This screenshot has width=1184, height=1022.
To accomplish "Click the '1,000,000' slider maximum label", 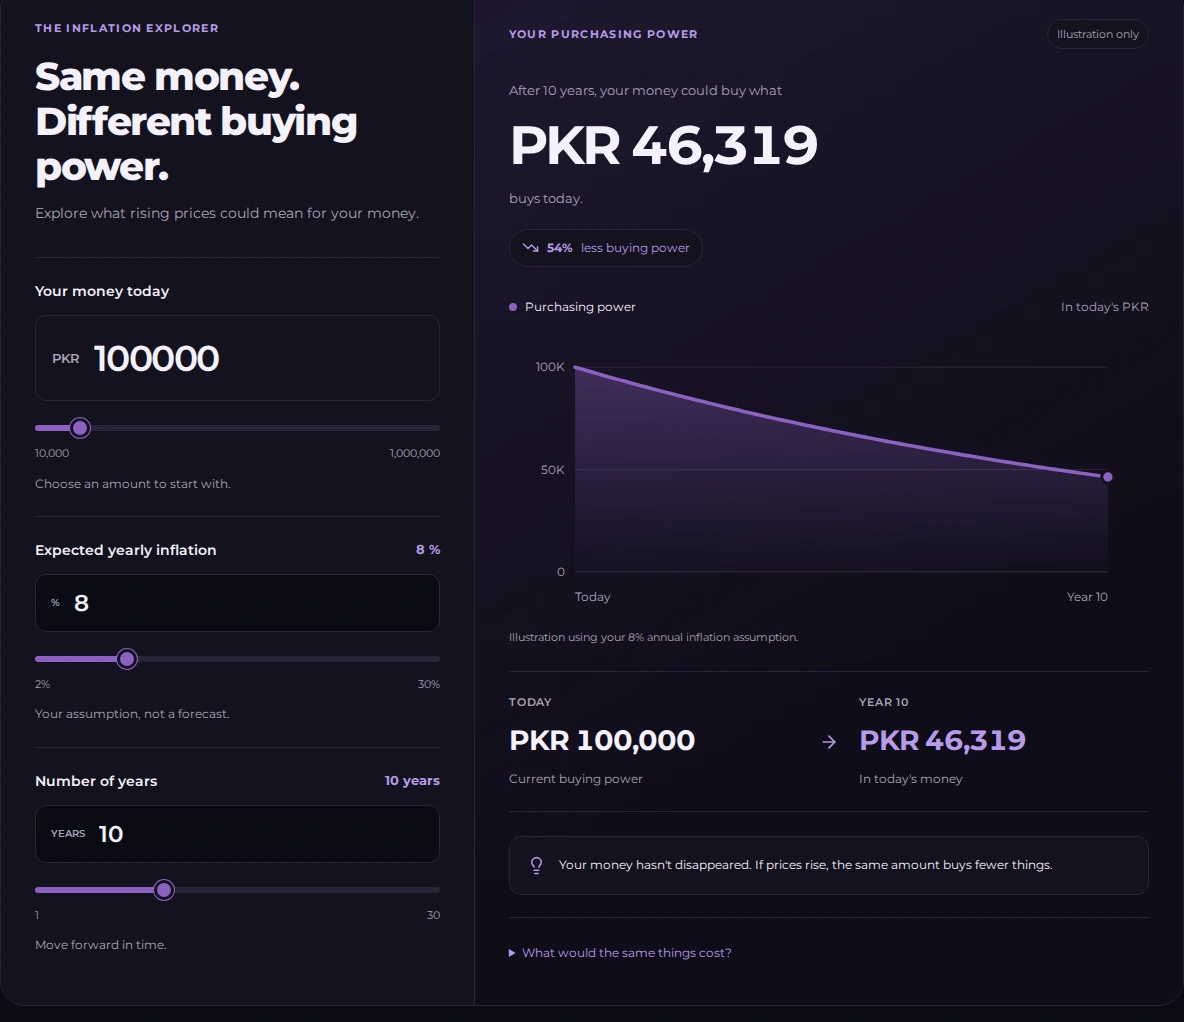I will tap(415, 453).
